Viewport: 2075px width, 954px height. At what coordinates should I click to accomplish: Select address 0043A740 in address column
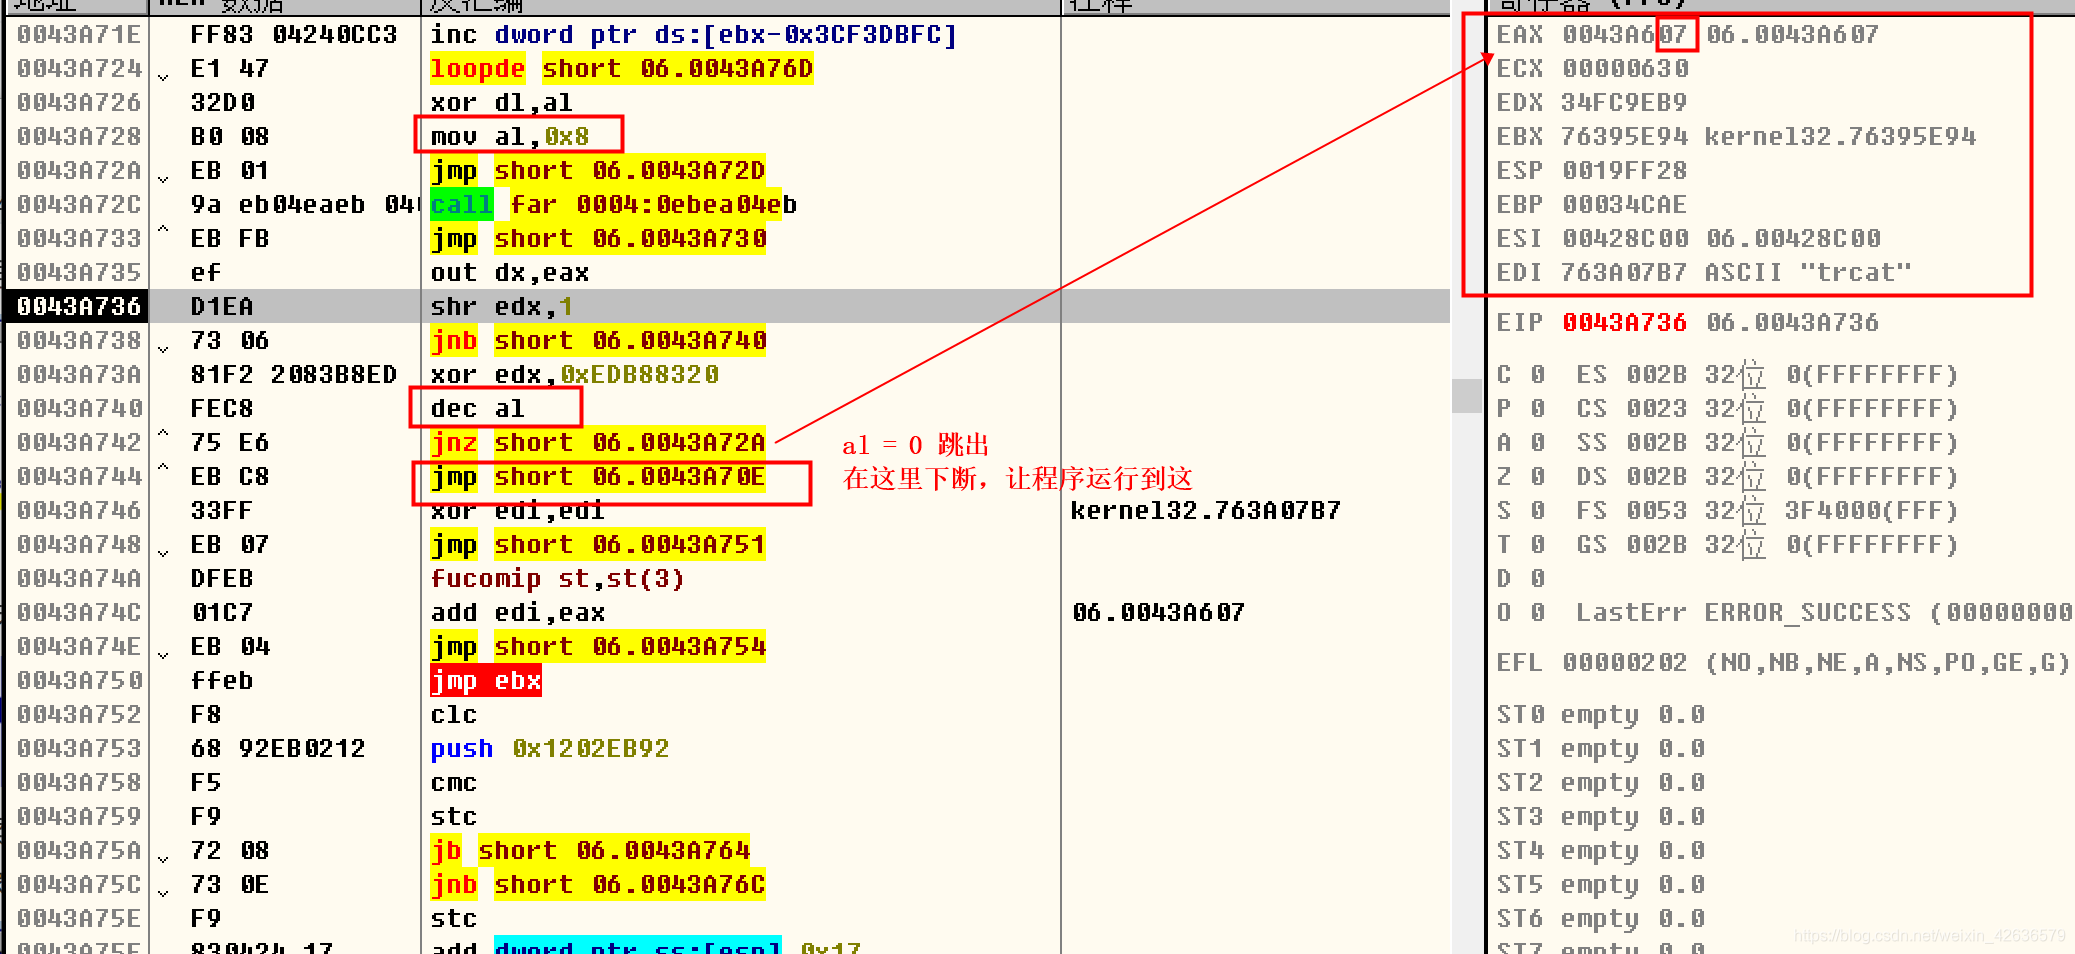coord(79,409)
